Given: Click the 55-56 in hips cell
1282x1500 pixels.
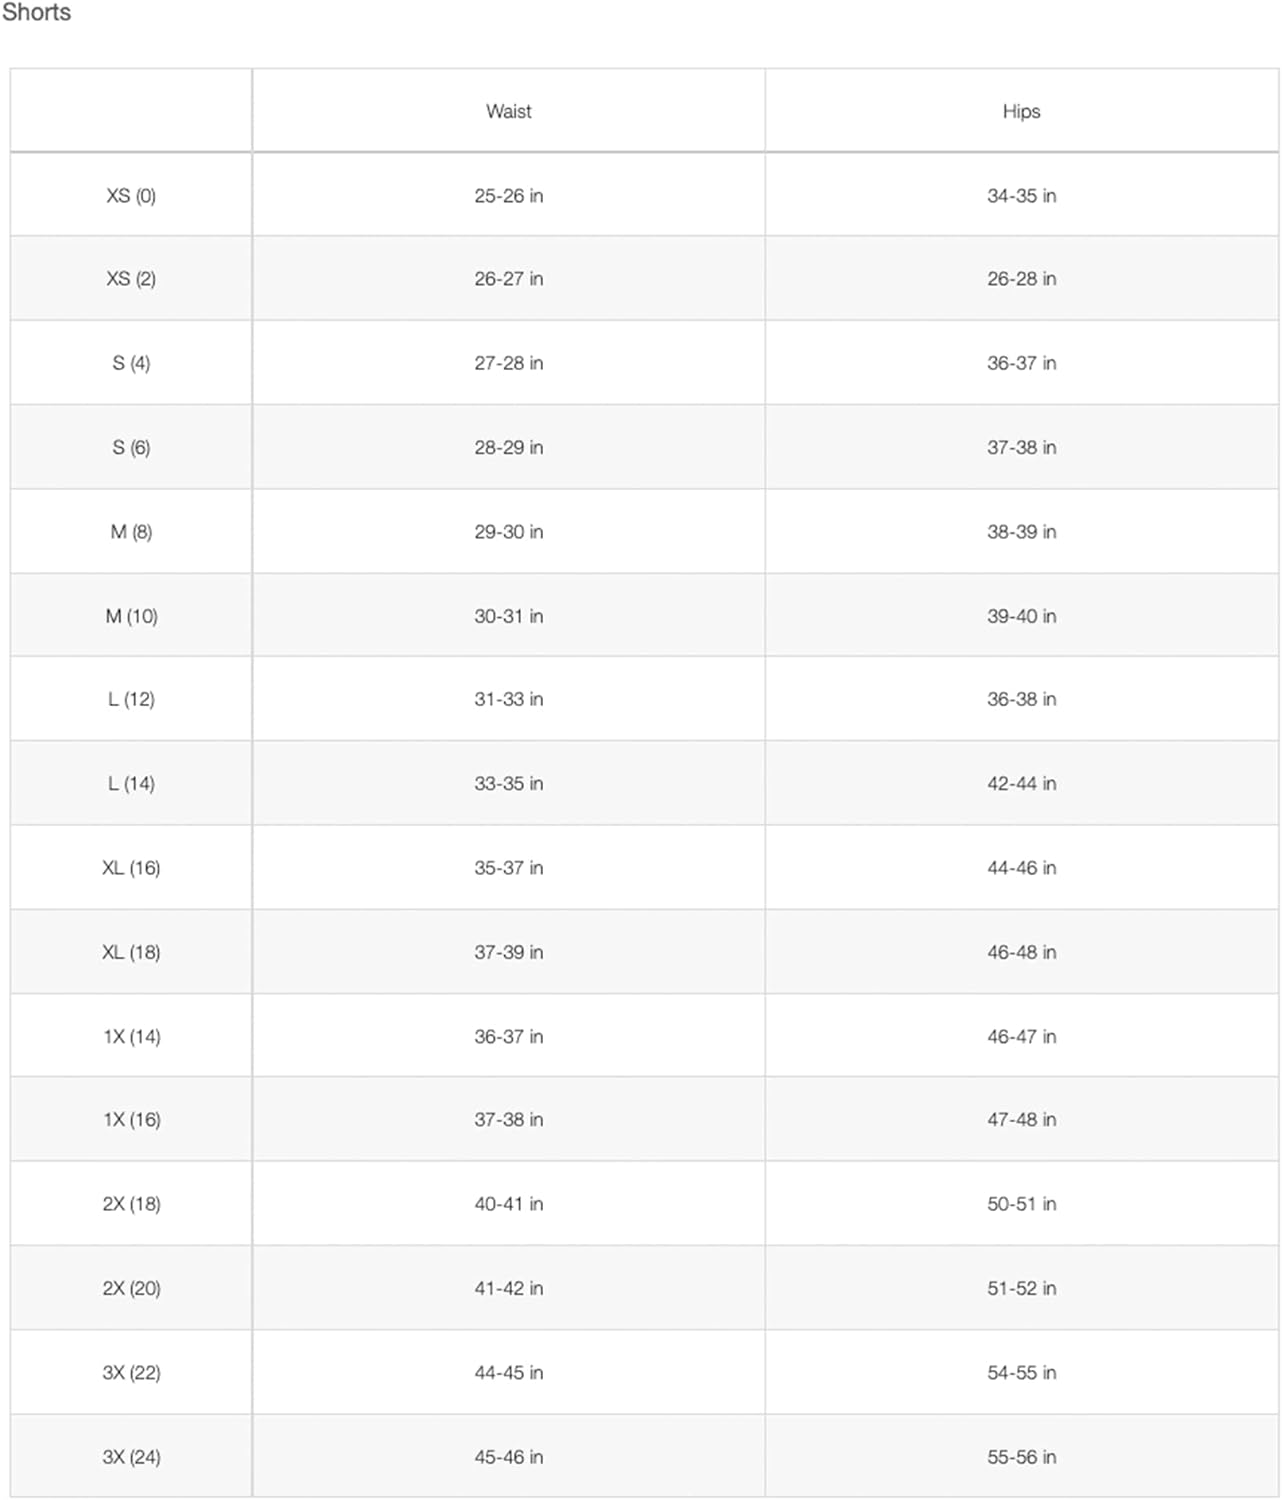Looking at the screenshot, I should (x=1021, y=1457).
